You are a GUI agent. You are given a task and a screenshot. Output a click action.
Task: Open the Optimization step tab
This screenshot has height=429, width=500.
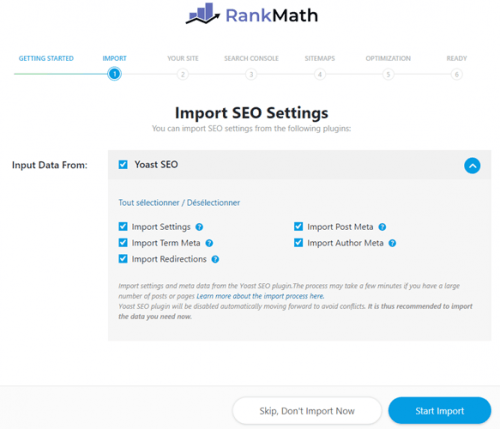tap(388, 58)
